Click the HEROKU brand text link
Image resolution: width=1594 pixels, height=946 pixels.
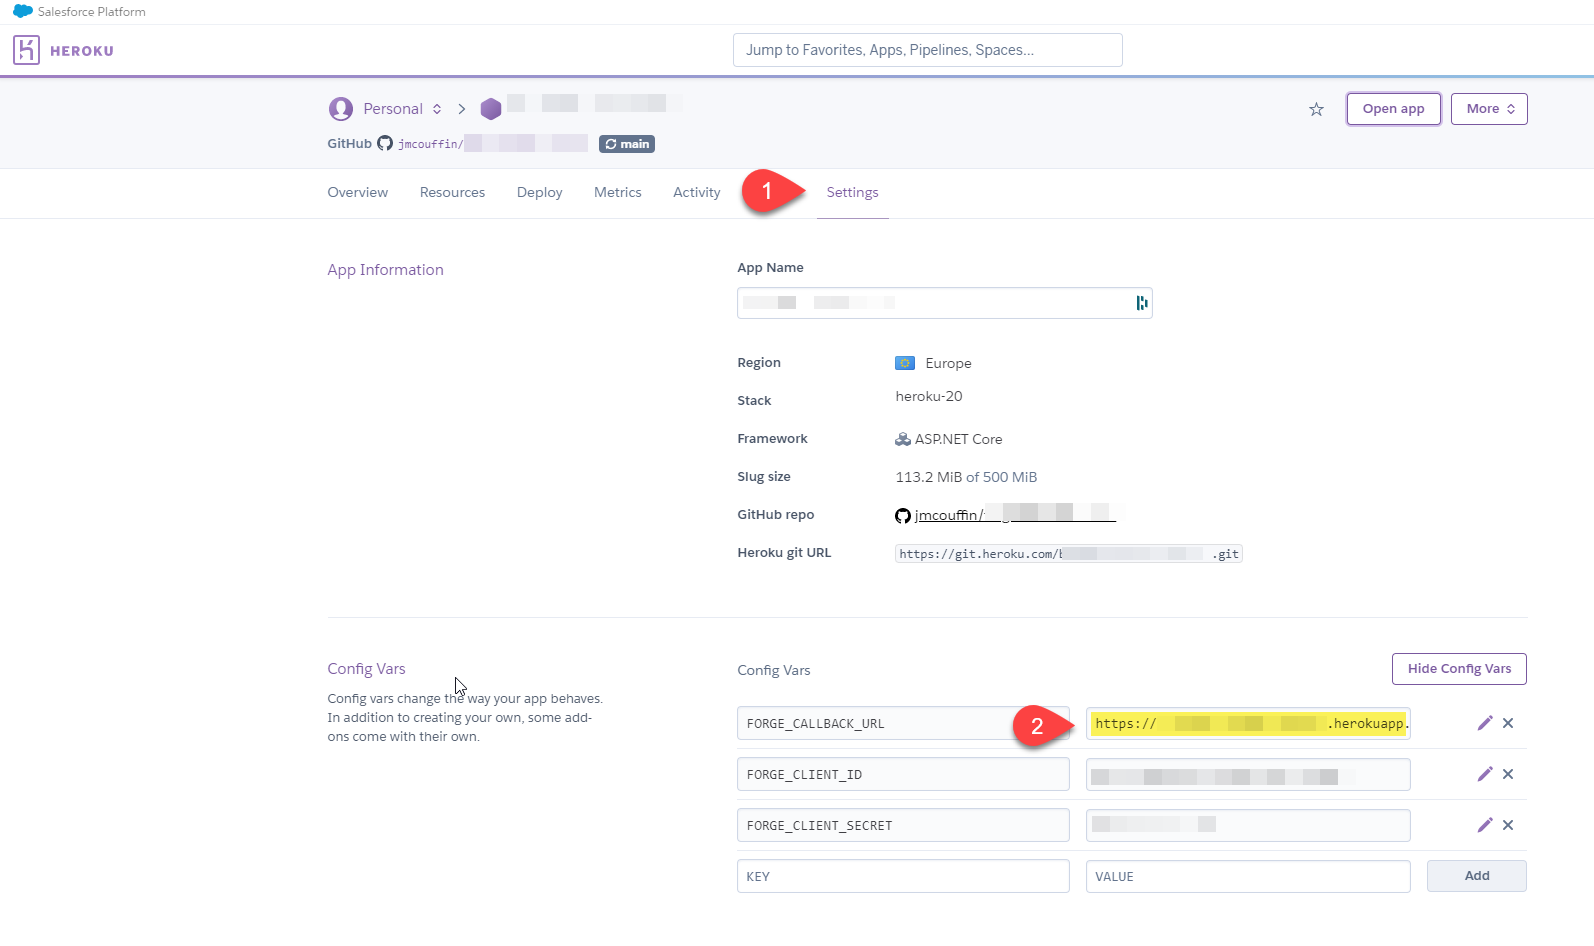coord(82,51)
